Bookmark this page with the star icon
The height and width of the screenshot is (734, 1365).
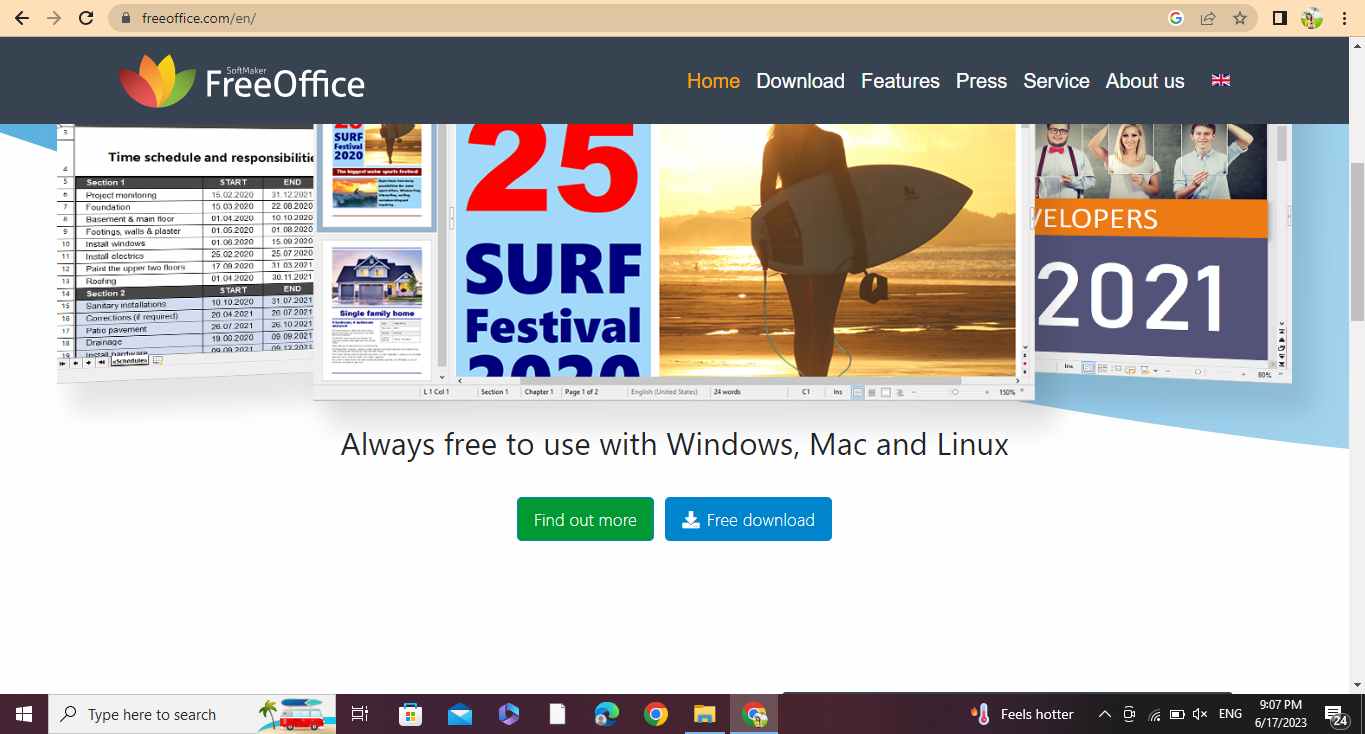pyautogui.click(x=1240, y=18)
